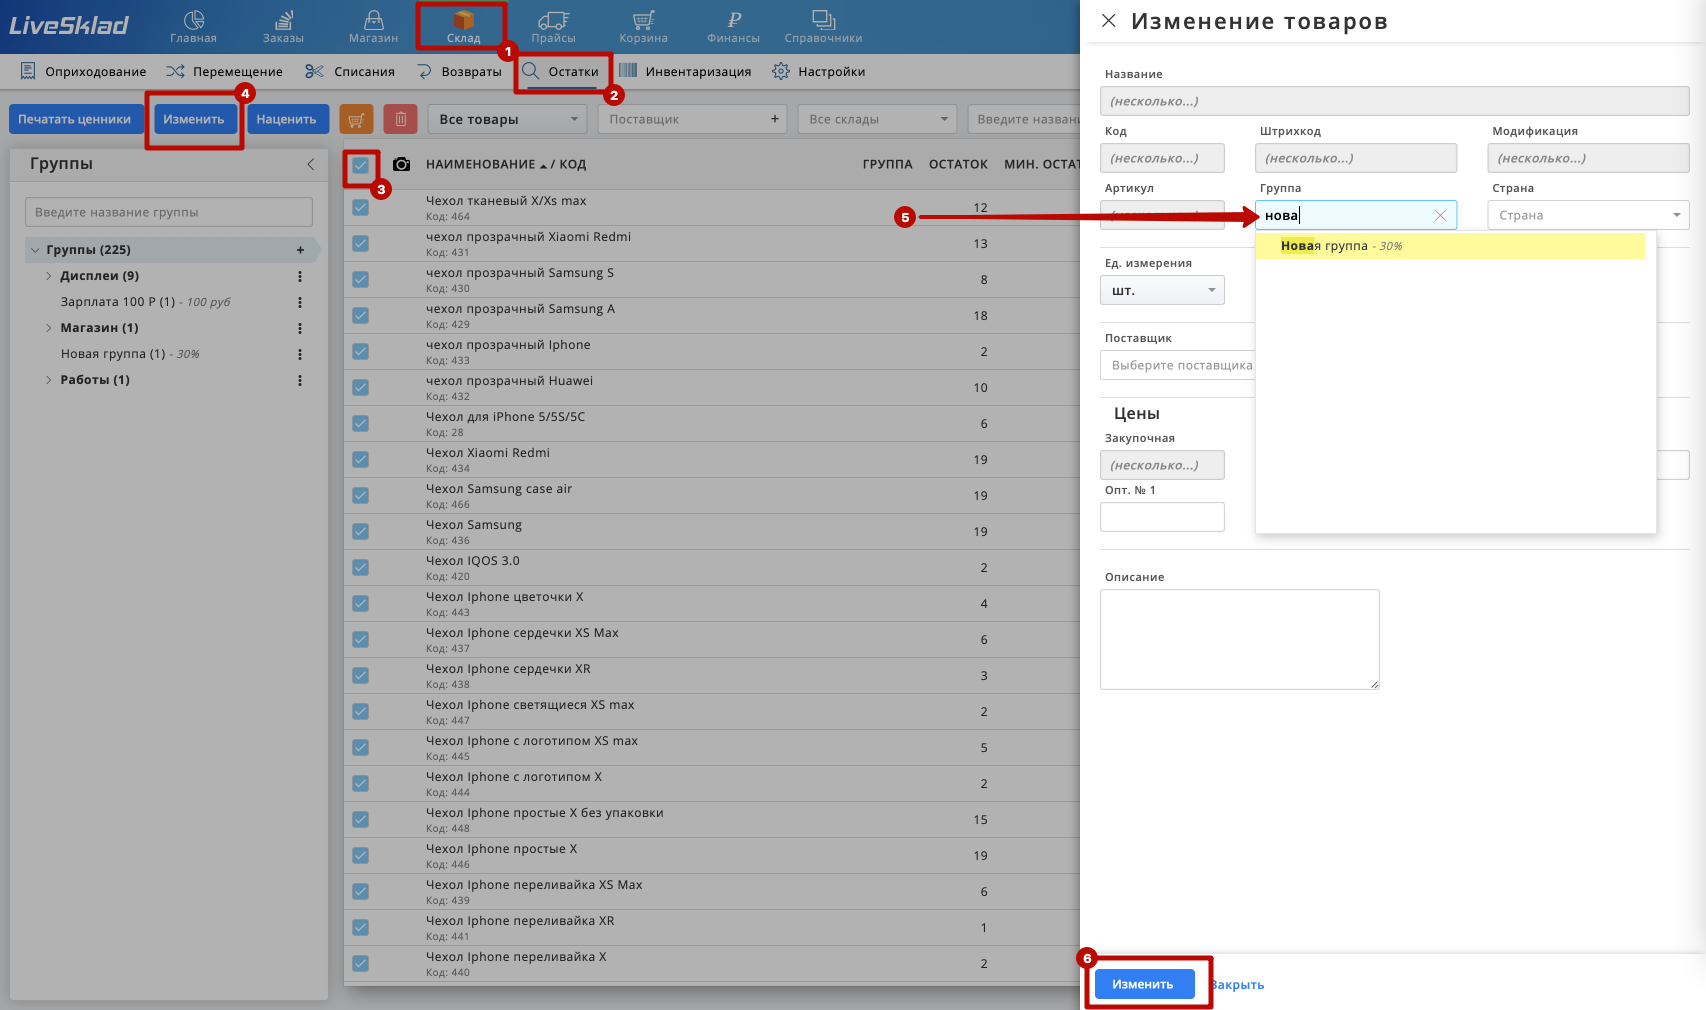Open the Прайсы truck icon
The width and height of the screenshot is (1706, 1010).
553,20
